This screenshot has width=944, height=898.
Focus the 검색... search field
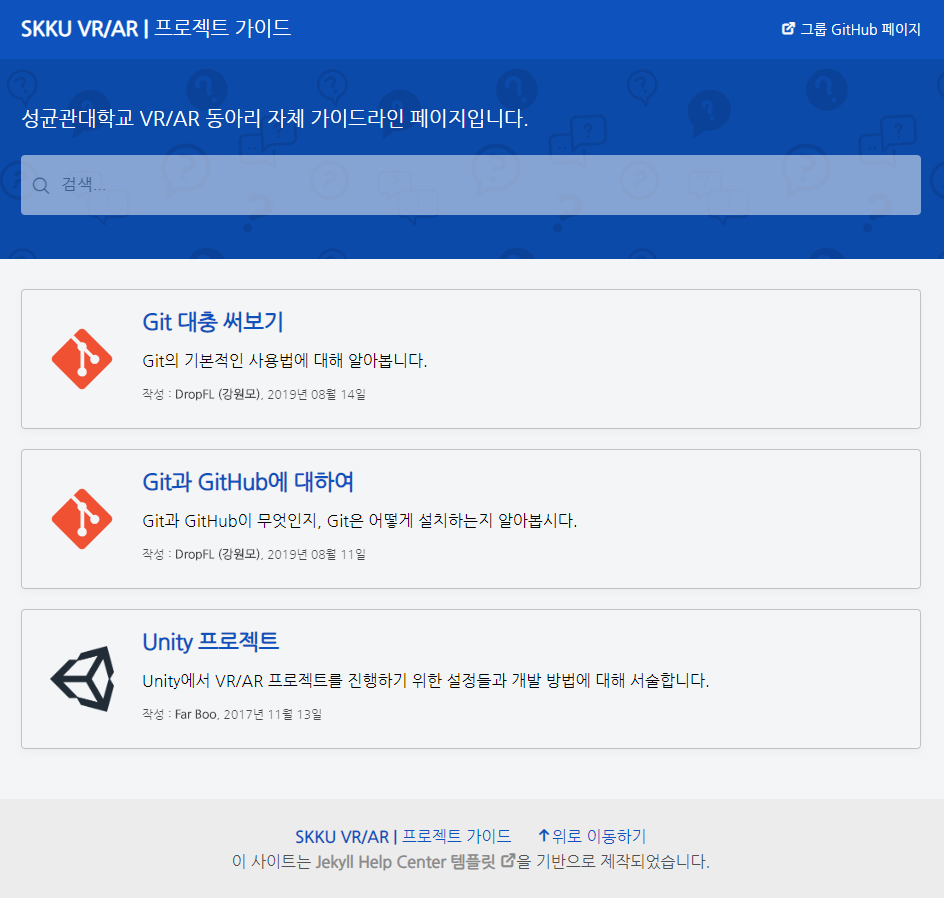471,185
